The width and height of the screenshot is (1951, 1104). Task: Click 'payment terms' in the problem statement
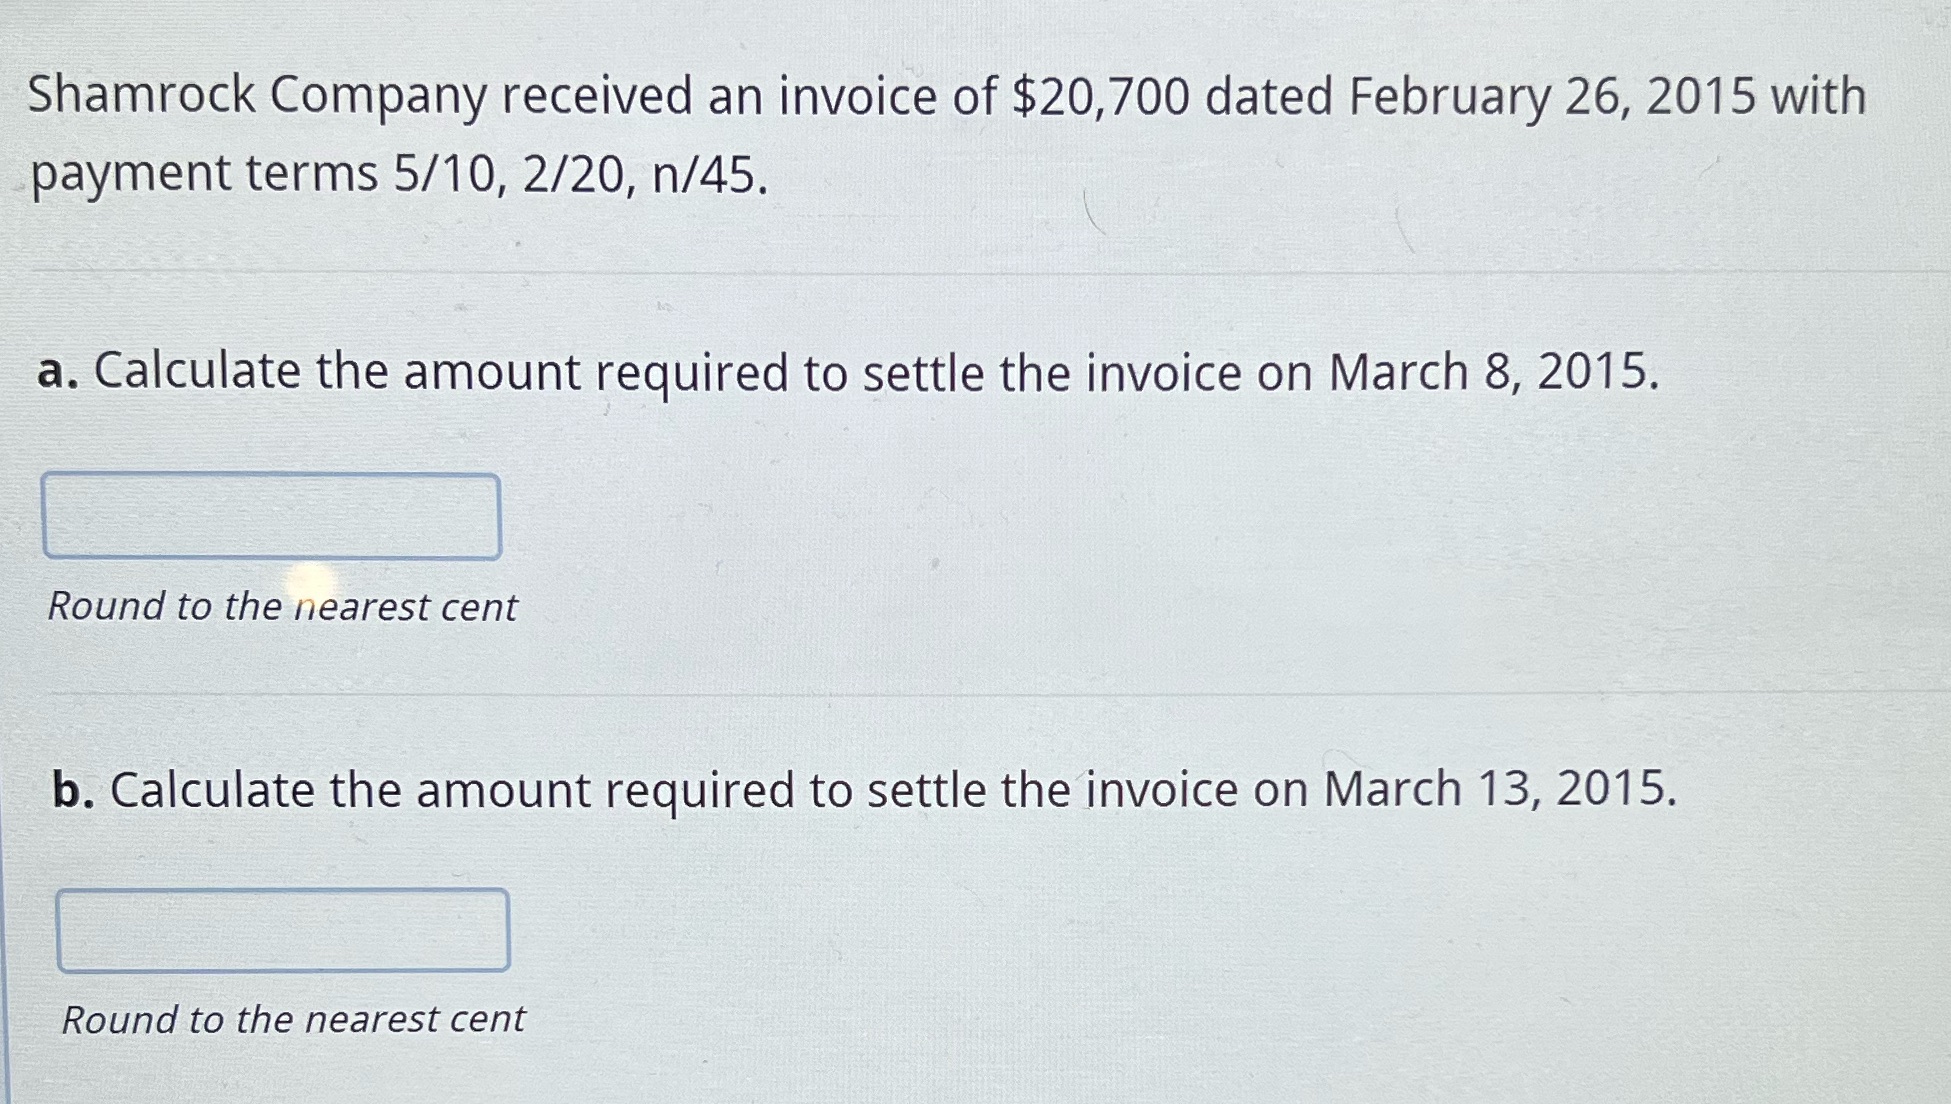[204, 175]
